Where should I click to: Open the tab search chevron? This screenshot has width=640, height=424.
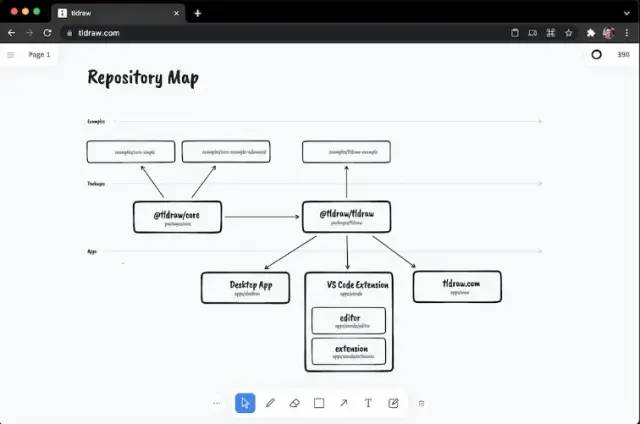click(x=627, y=13)
